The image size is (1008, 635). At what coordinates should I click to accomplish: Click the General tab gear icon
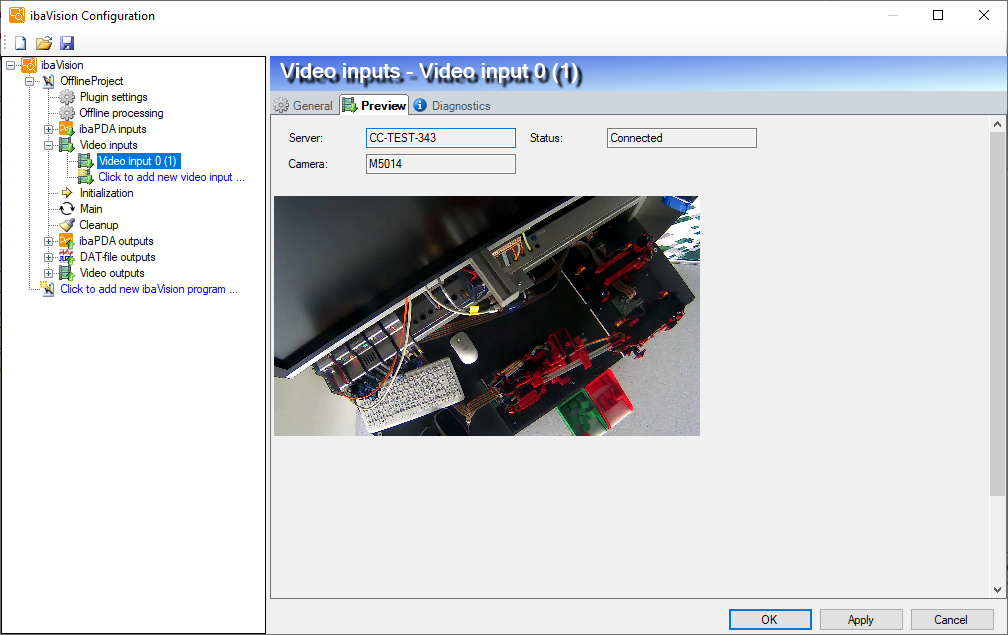pos(281,105)
